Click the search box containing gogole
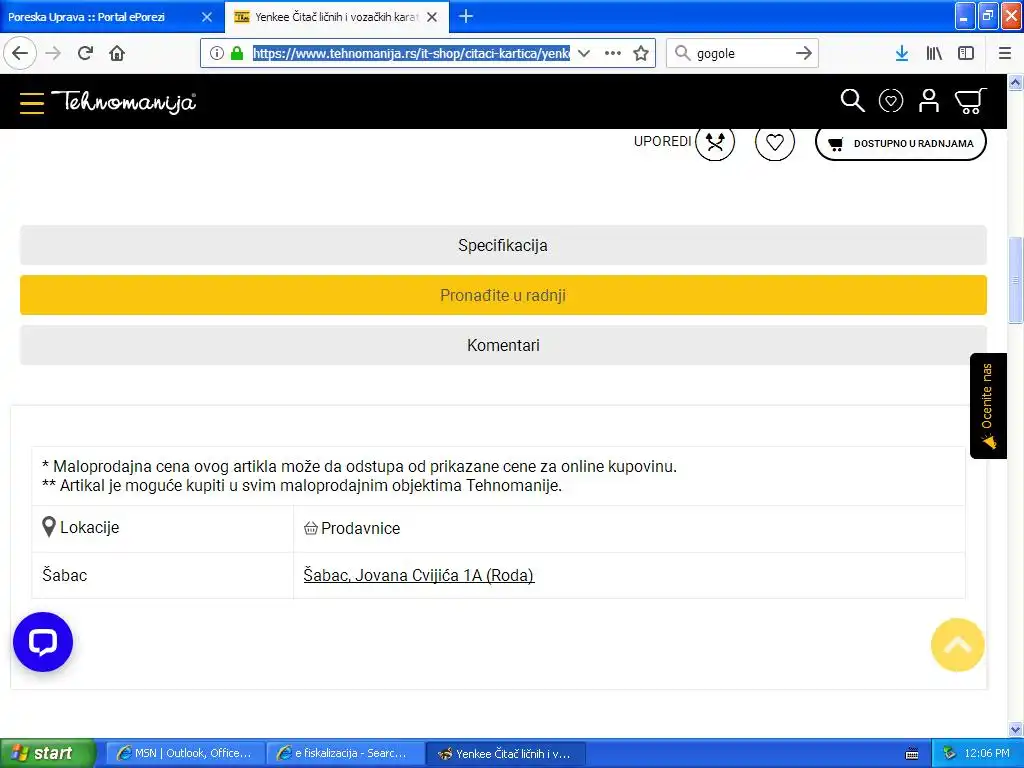 742,53
